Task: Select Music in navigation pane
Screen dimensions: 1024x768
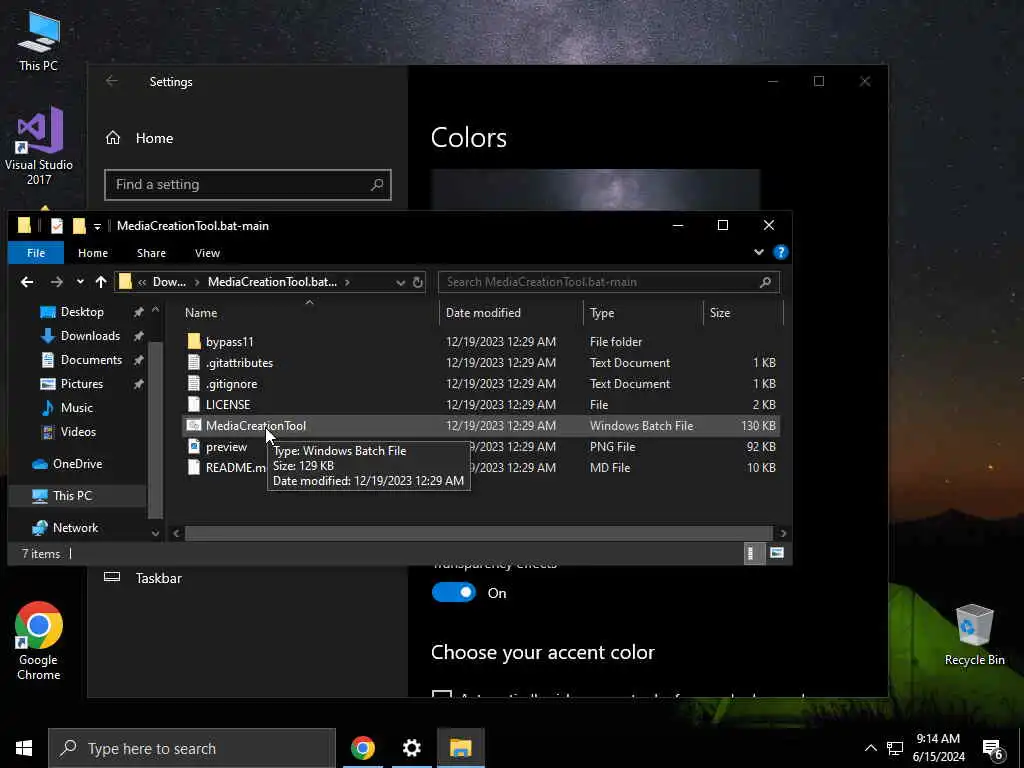Action: [76, 408]
